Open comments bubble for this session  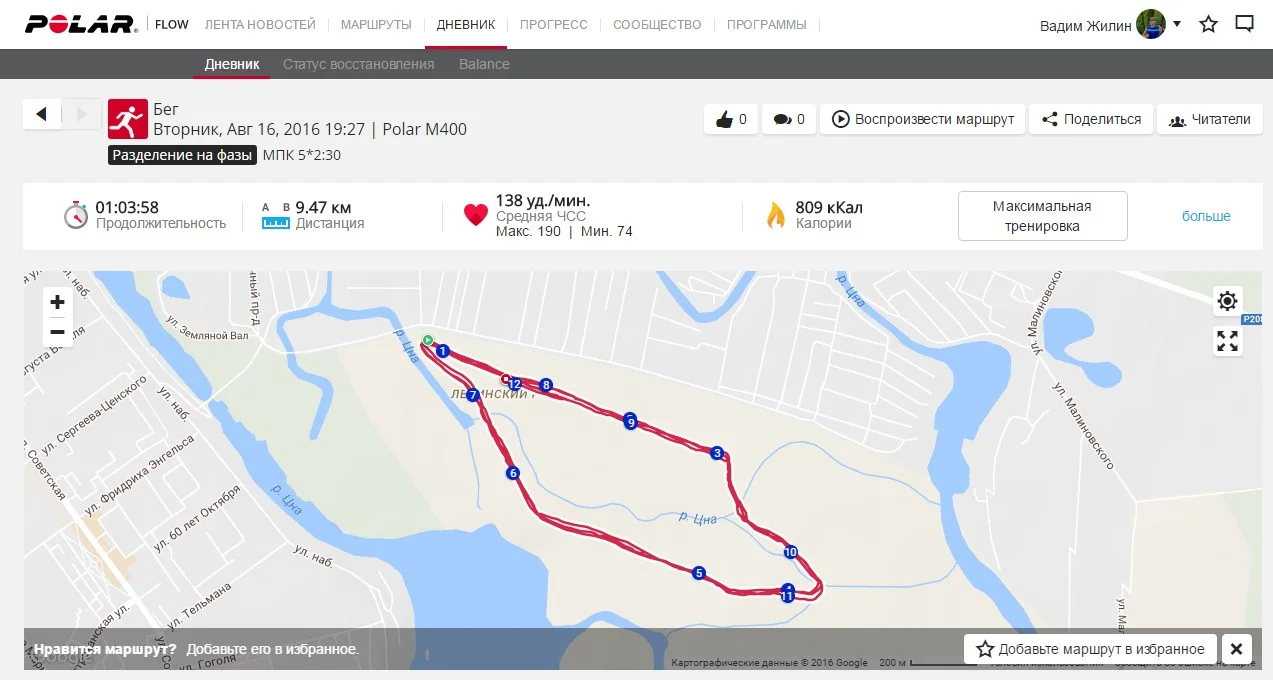click(x=789, y=119)
